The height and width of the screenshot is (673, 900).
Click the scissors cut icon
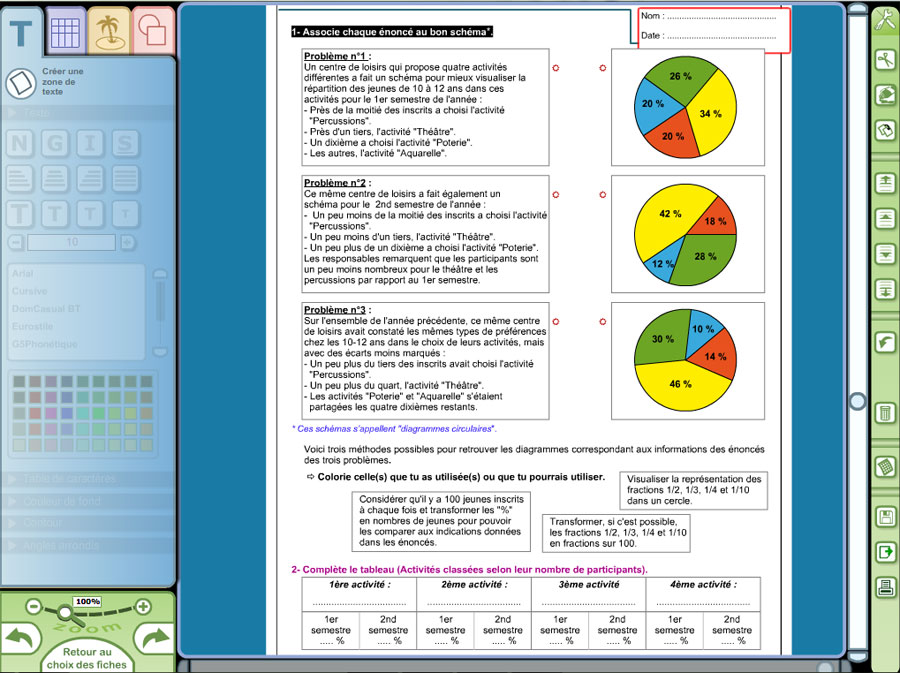click(884, 60)
